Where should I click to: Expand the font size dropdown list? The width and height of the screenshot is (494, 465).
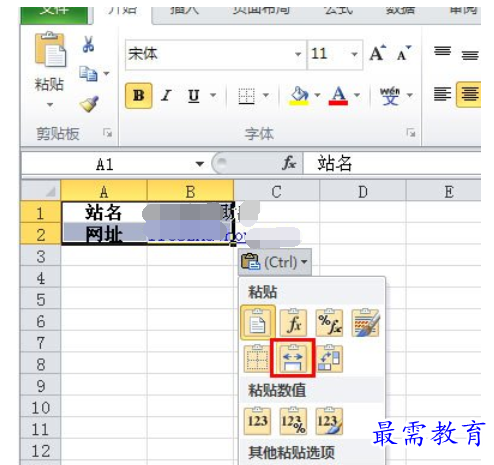(355, 54)
